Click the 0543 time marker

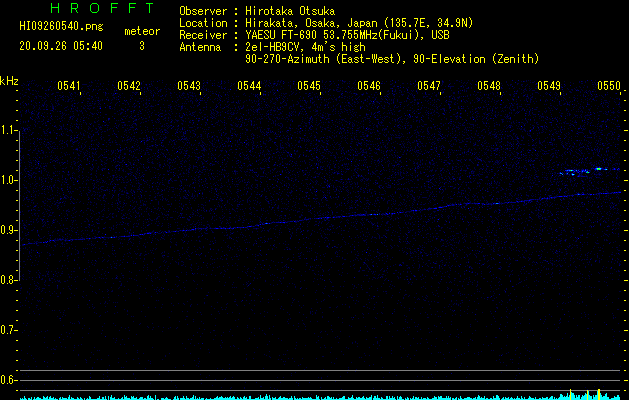click(x=189, y=86)
